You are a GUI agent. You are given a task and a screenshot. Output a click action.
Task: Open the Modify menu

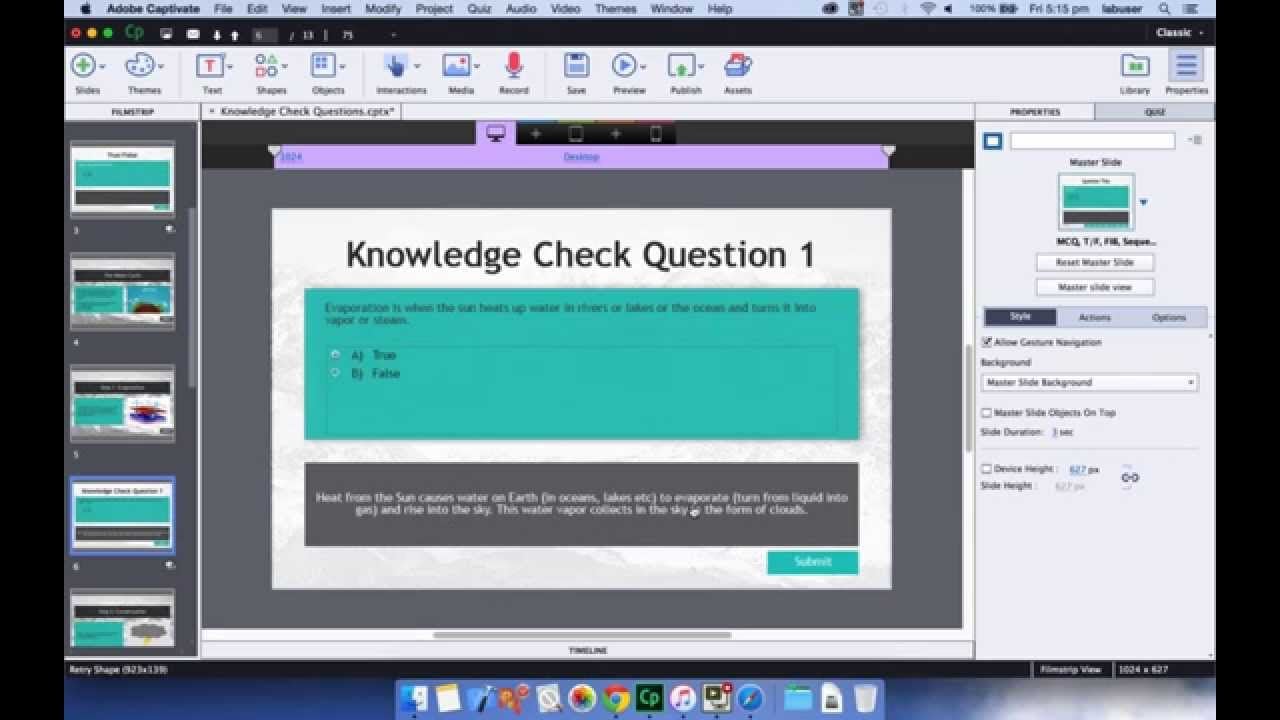coord(383,9)
